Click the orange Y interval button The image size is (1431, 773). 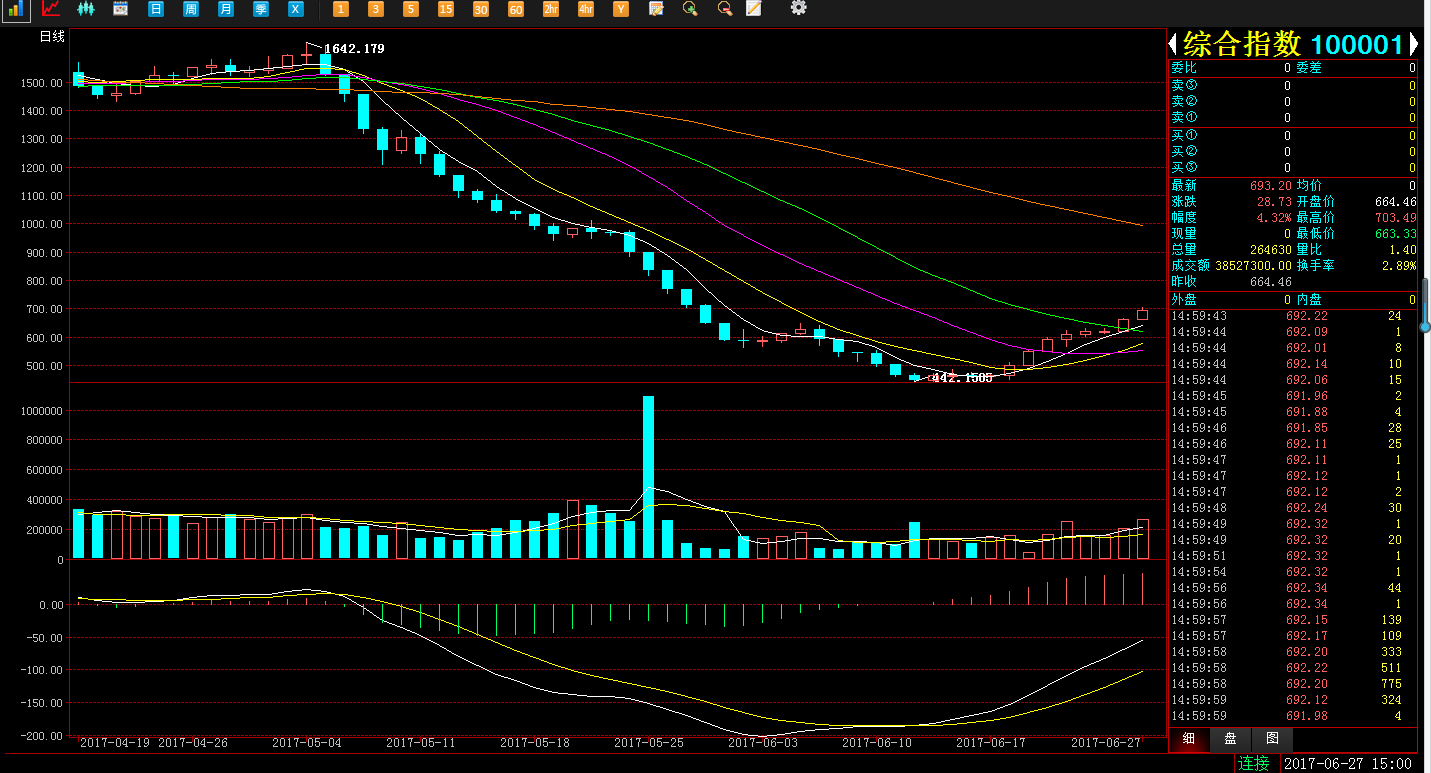(x=621, y=9)
